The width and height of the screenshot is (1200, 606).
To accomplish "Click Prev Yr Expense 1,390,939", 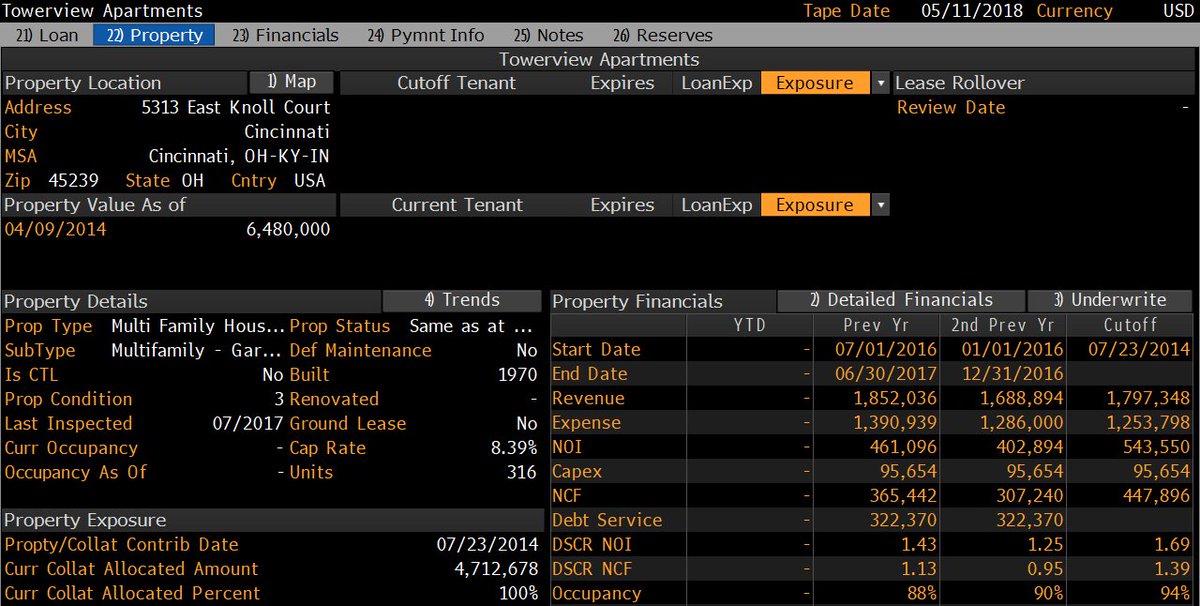I will [893, 422].
